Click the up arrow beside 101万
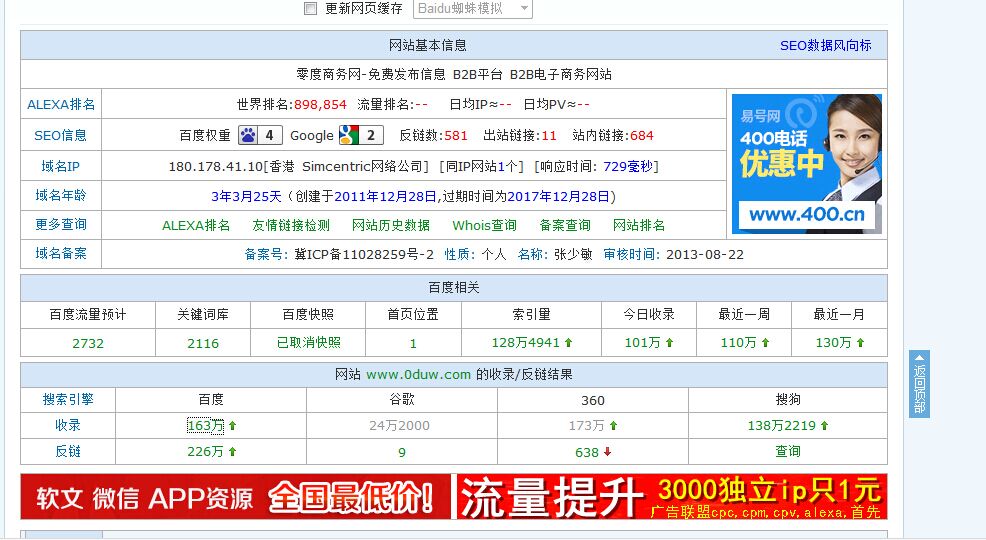Image resolution: width=986 pixels, height=540 pixels. (669, 343)
